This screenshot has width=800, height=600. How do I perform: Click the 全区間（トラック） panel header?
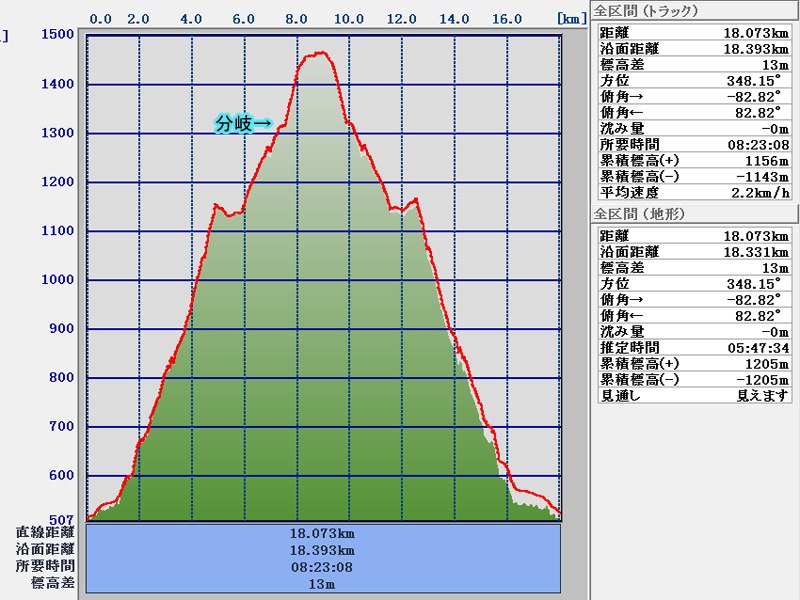coord(645,11)
